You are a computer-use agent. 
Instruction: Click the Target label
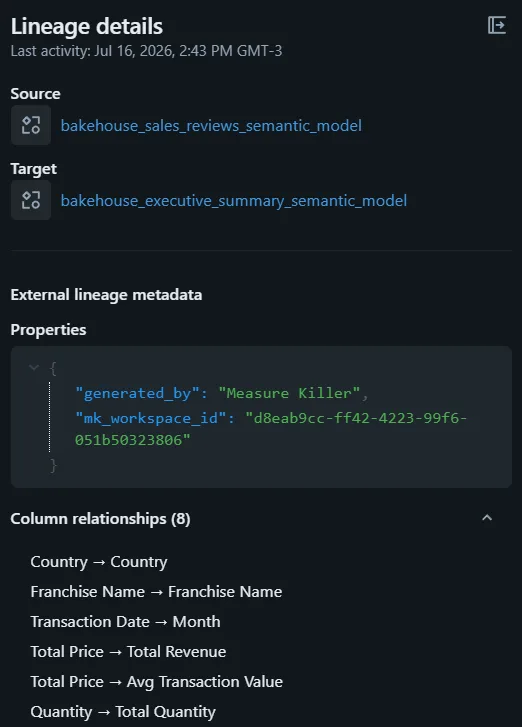pyautogui.click(x=33, y=169)
